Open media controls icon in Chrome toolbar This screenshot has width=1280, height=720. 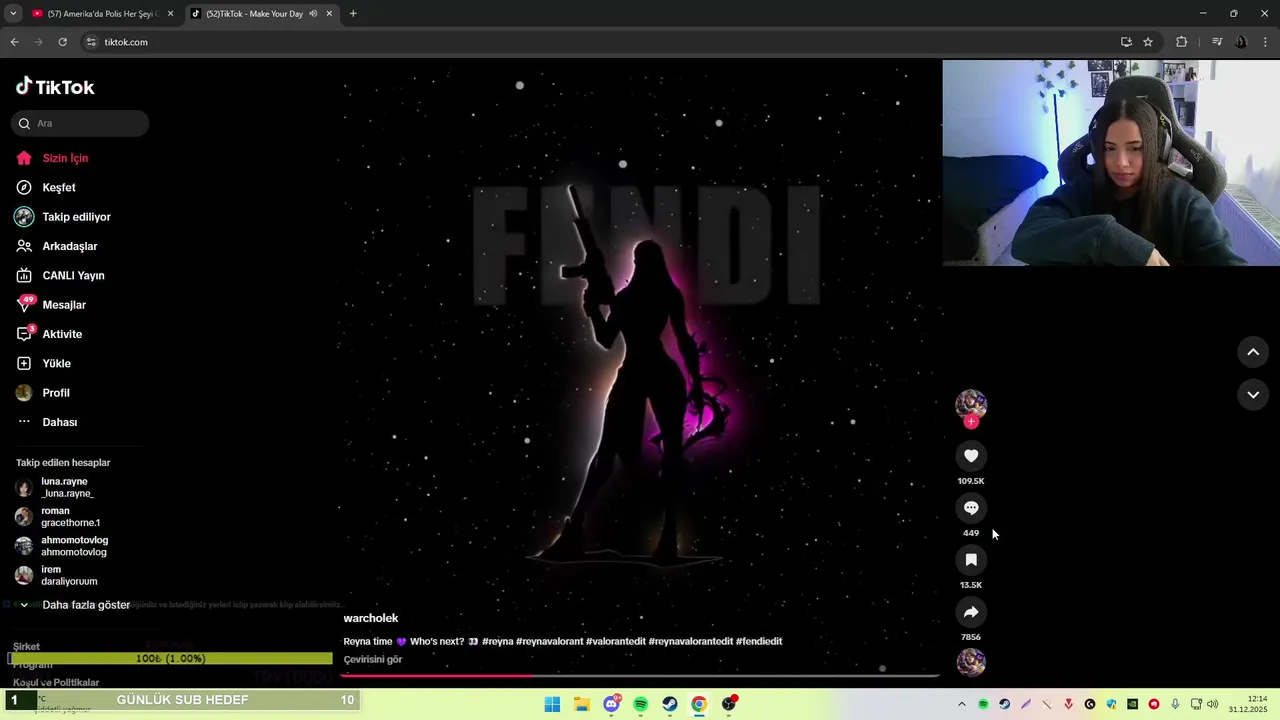click(1217, 42)
